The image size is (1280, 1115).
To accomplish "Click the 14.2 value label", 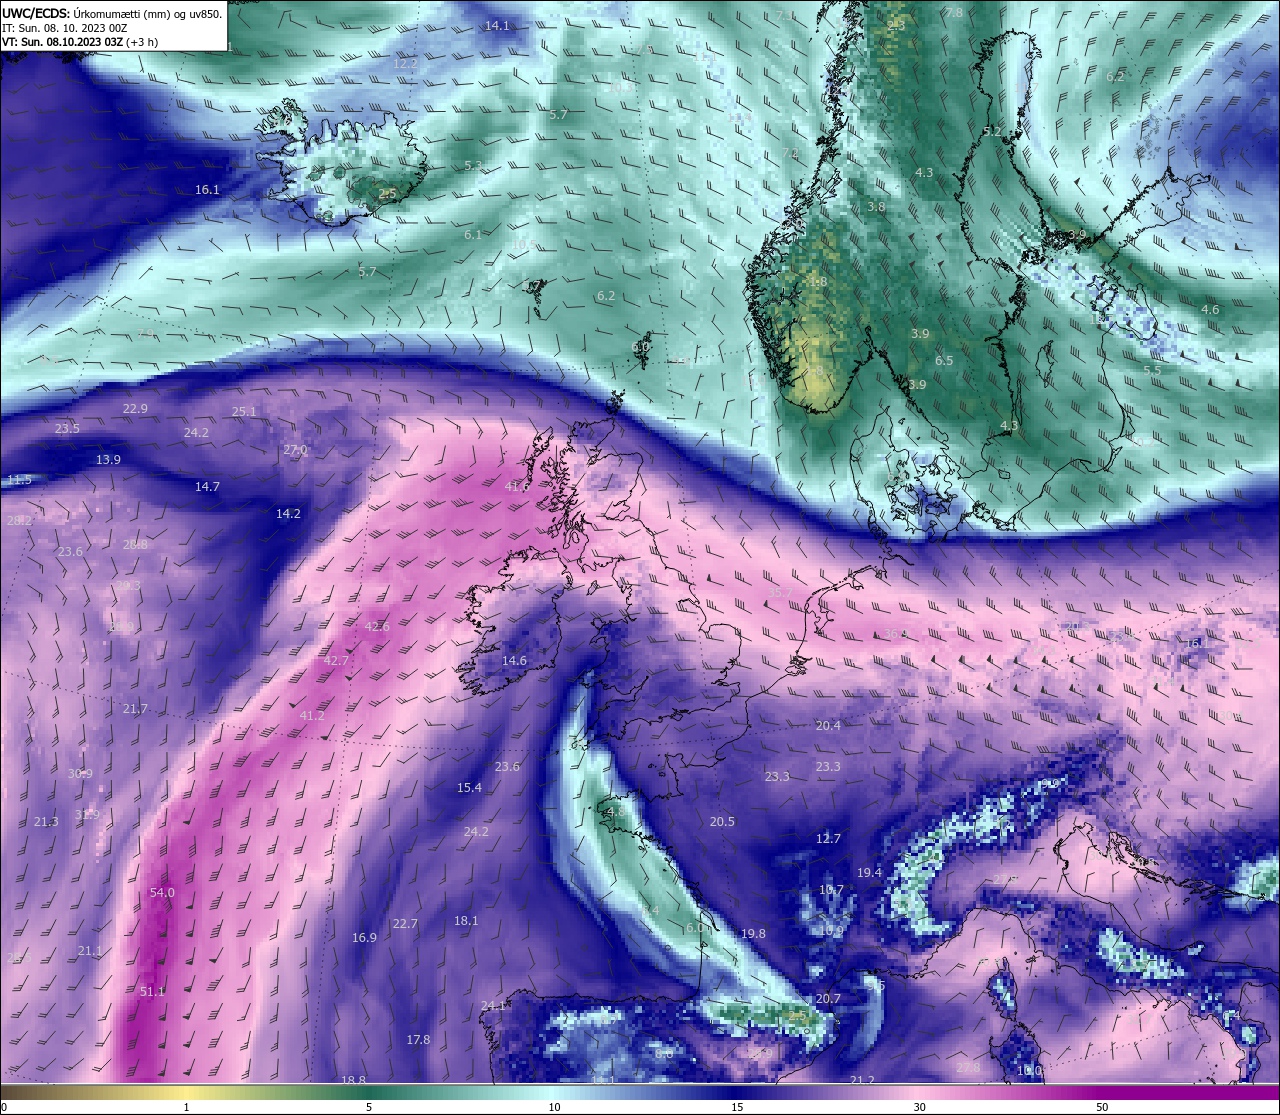I will tap(288, 514).
